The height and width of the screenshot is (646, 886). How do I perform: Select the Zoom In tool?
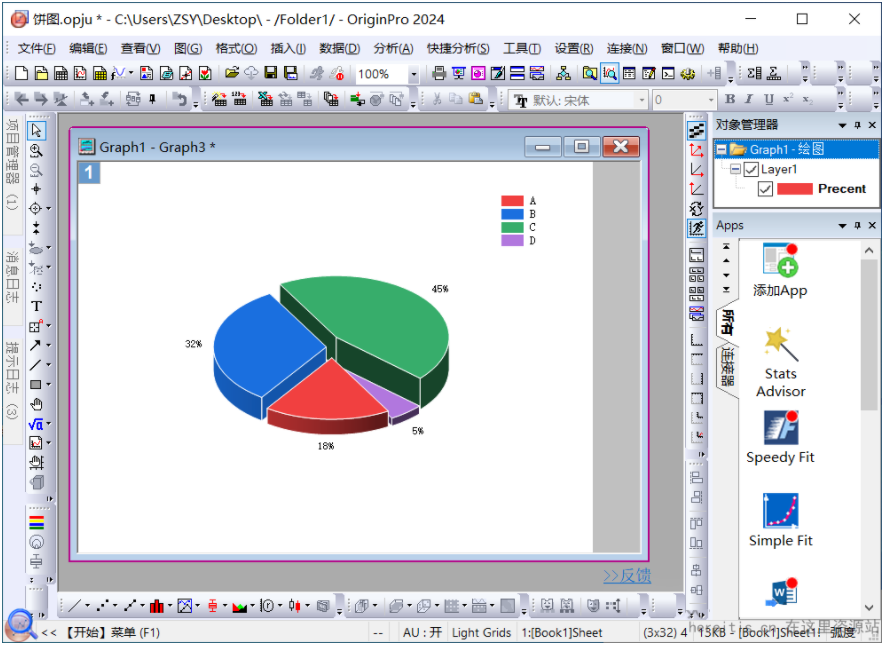pyautogui.click(x=36, y=150)
